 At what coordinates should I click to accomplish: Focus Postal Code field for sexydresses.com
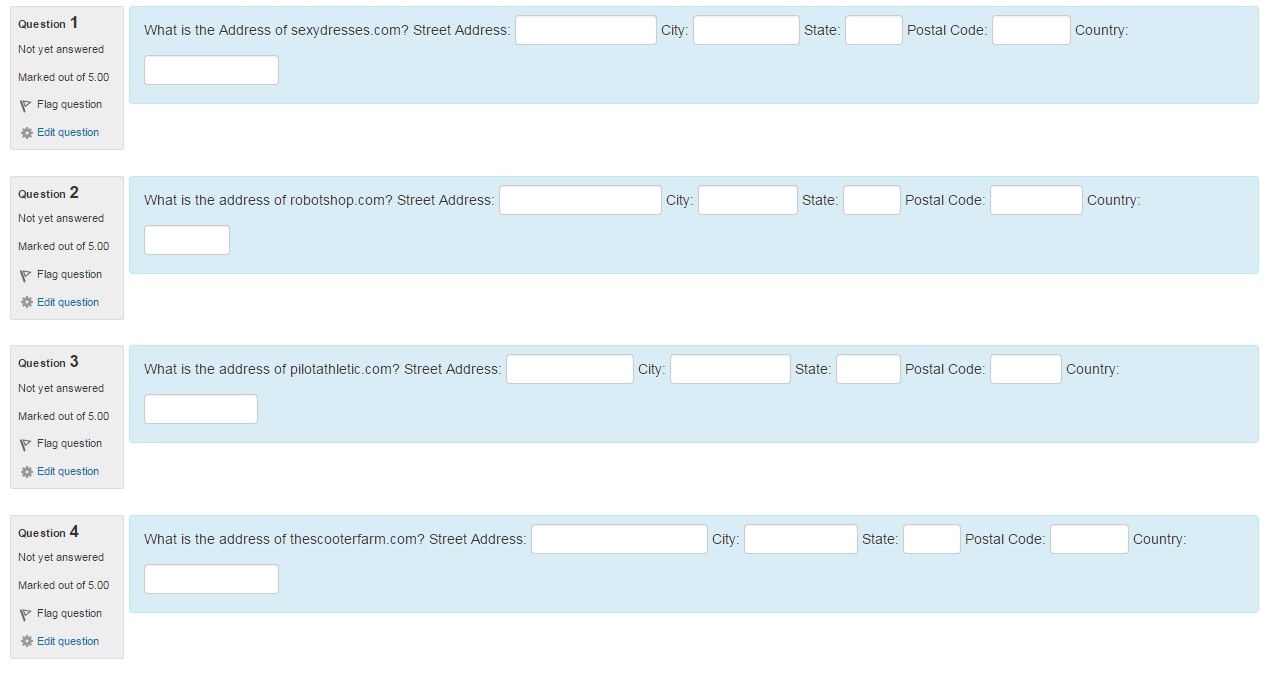pyautogui.click(x=1031, y=30)
